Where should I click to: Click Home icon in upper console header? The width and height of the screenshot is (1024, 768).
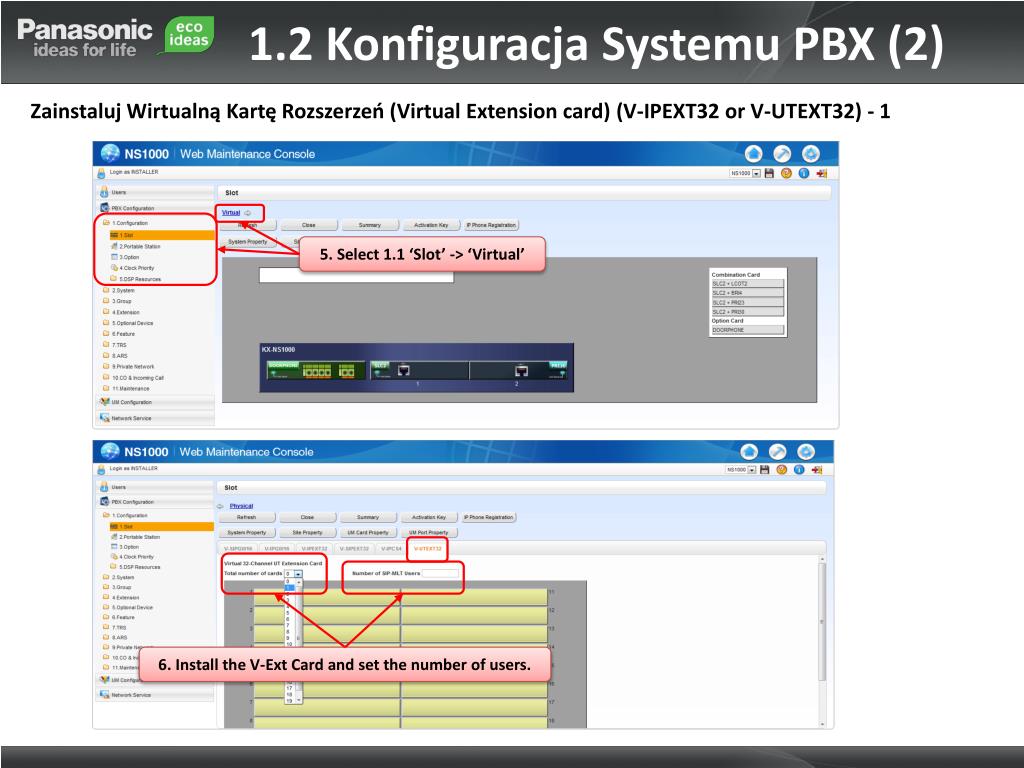754,153
